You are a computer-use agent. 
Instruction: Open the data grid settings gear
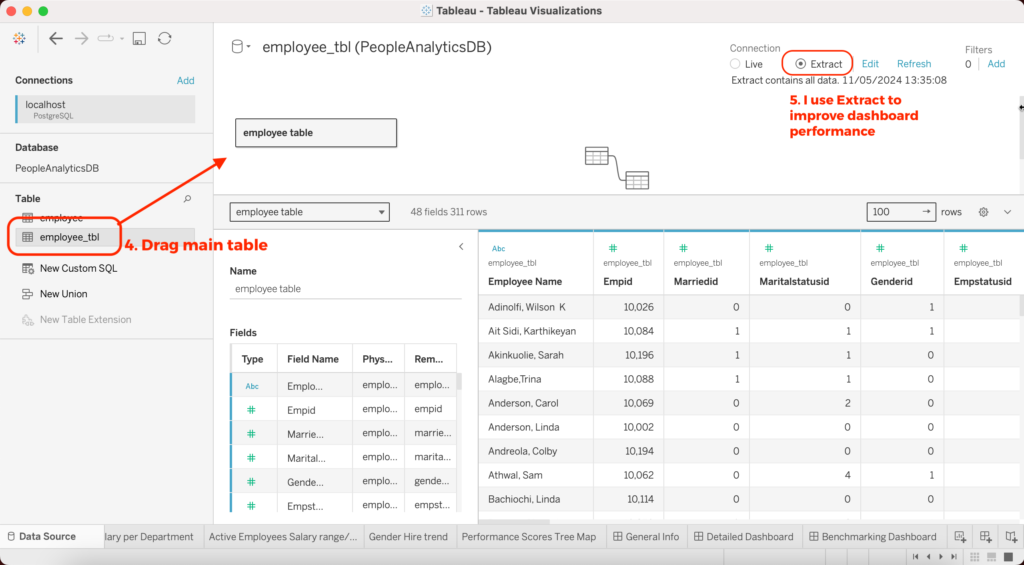(984, 212)
